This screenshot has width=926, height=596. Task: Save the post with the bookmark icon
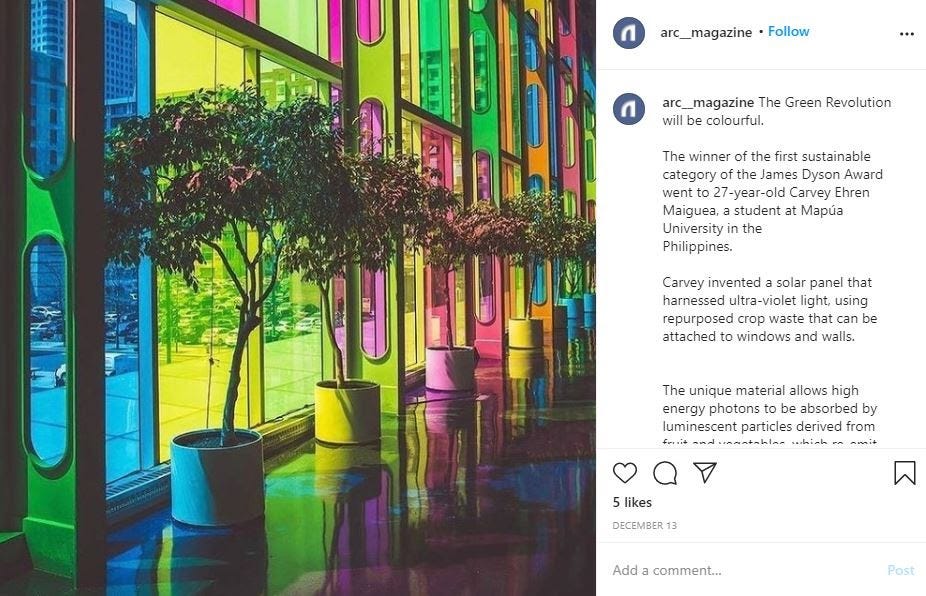(x=904, y=473)
